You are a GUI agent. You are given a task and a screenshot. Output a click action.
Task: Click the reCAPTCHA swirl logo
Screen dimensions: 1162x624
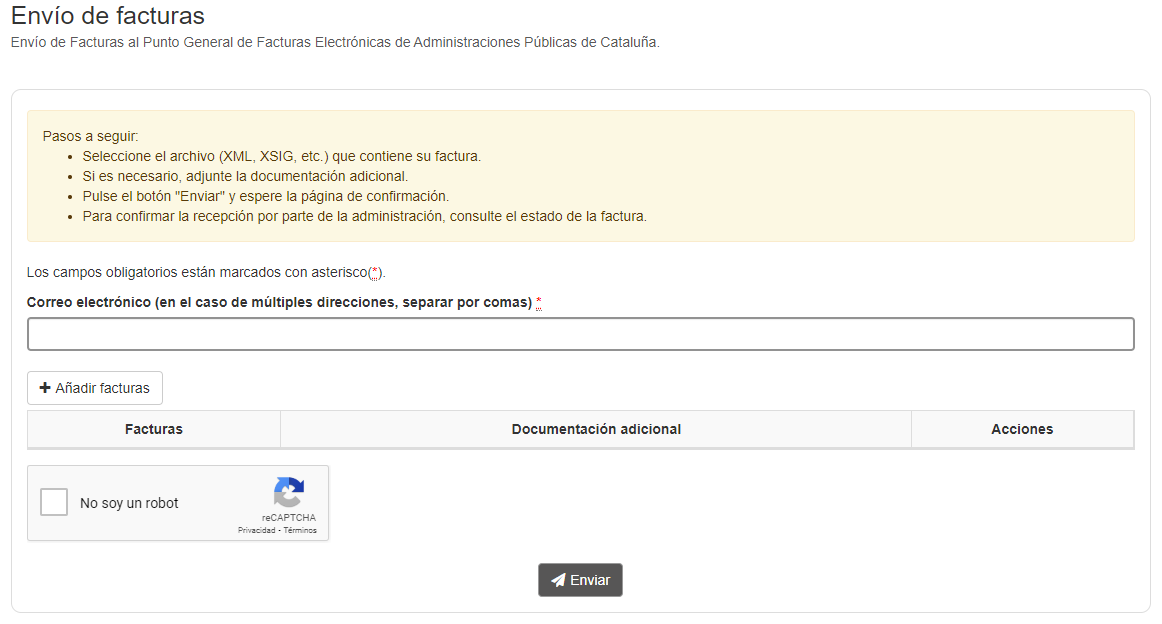pos(289,493)
